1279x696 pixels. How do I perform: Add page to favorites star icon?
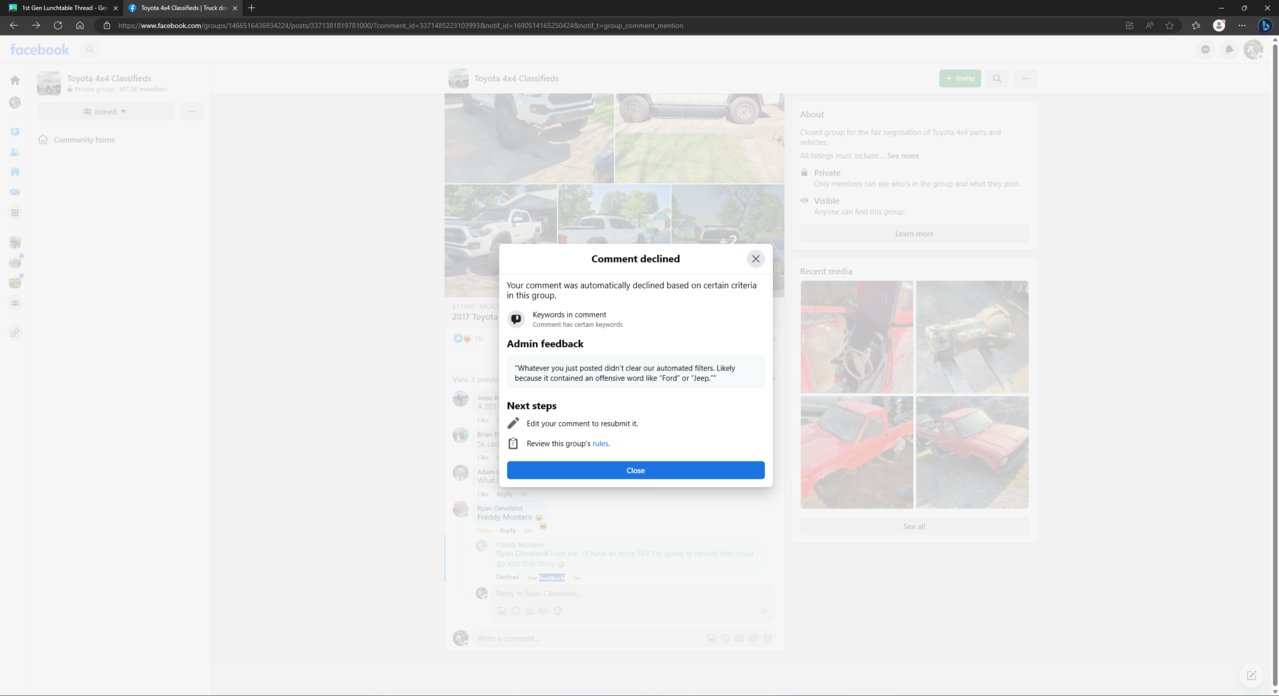coord(1170,25)
